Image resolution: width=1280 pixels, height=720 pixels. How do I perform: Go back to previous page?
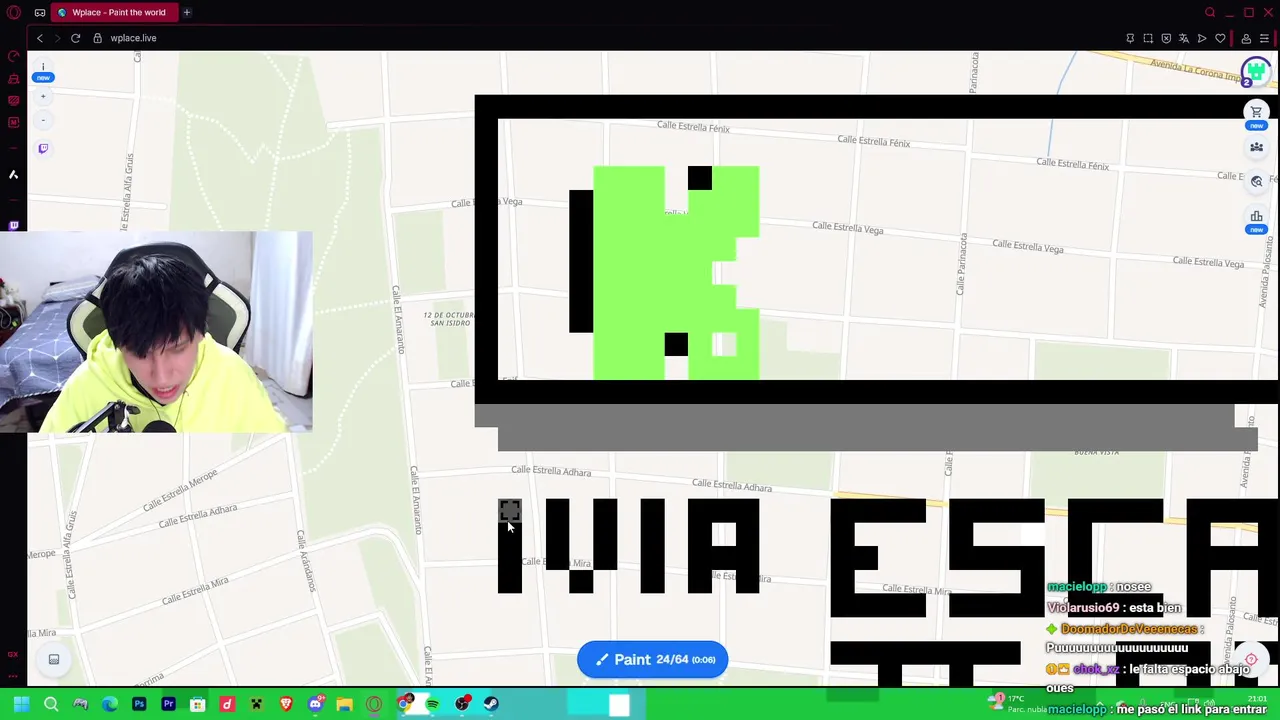coord(40,38)
